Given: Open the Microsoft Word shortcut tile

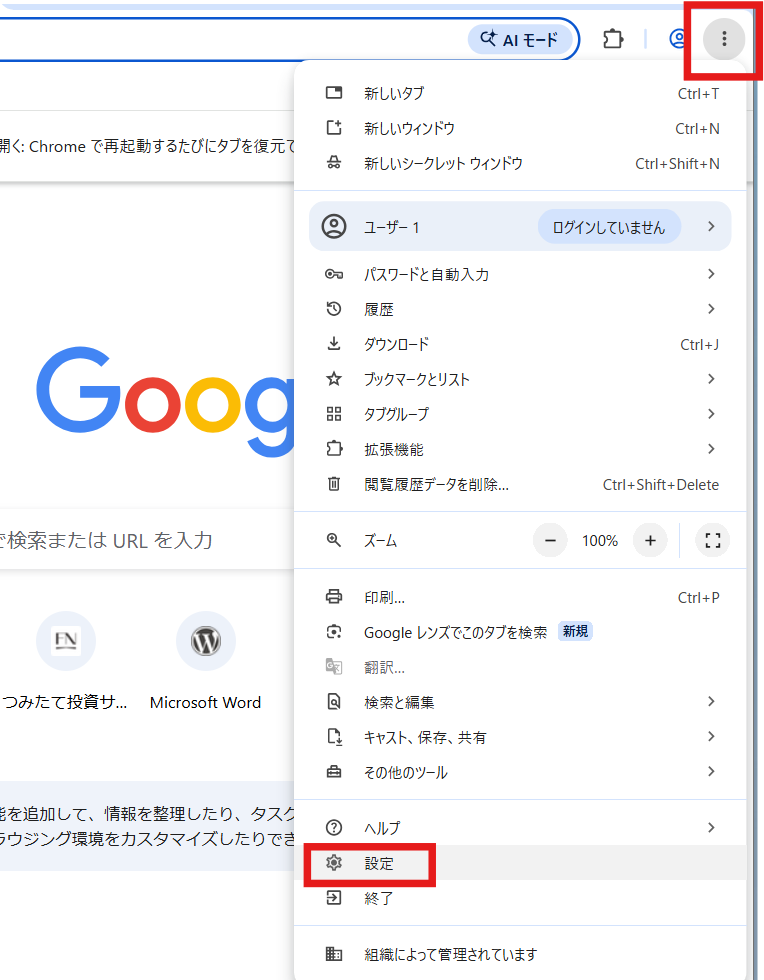Looking at the screenshot, I should tap(206, 661).
